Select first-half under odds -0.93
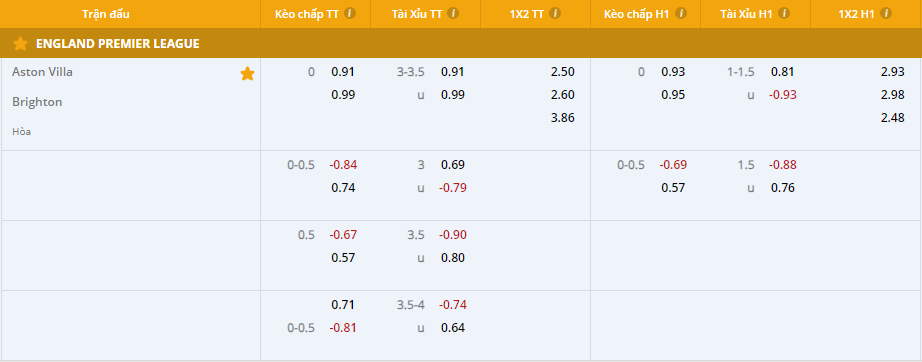Viewport: 922px width, 362px height. (783, 95)
